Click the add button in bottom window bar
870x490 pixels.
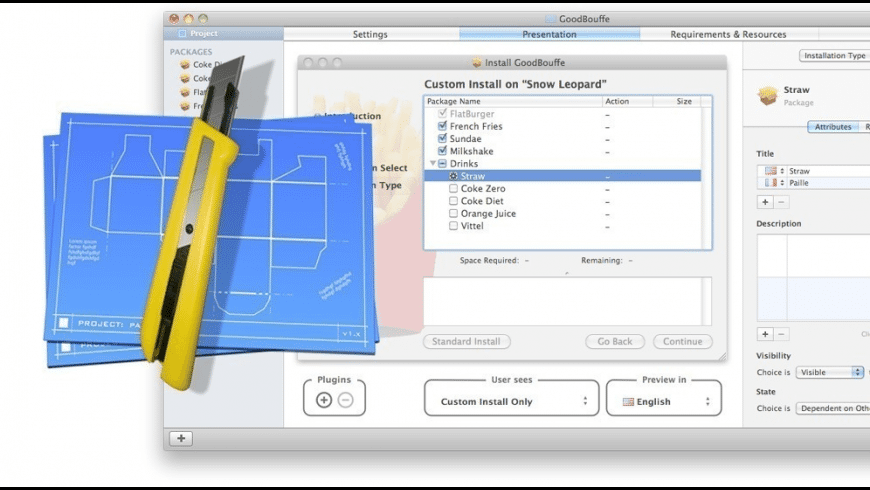181,438
